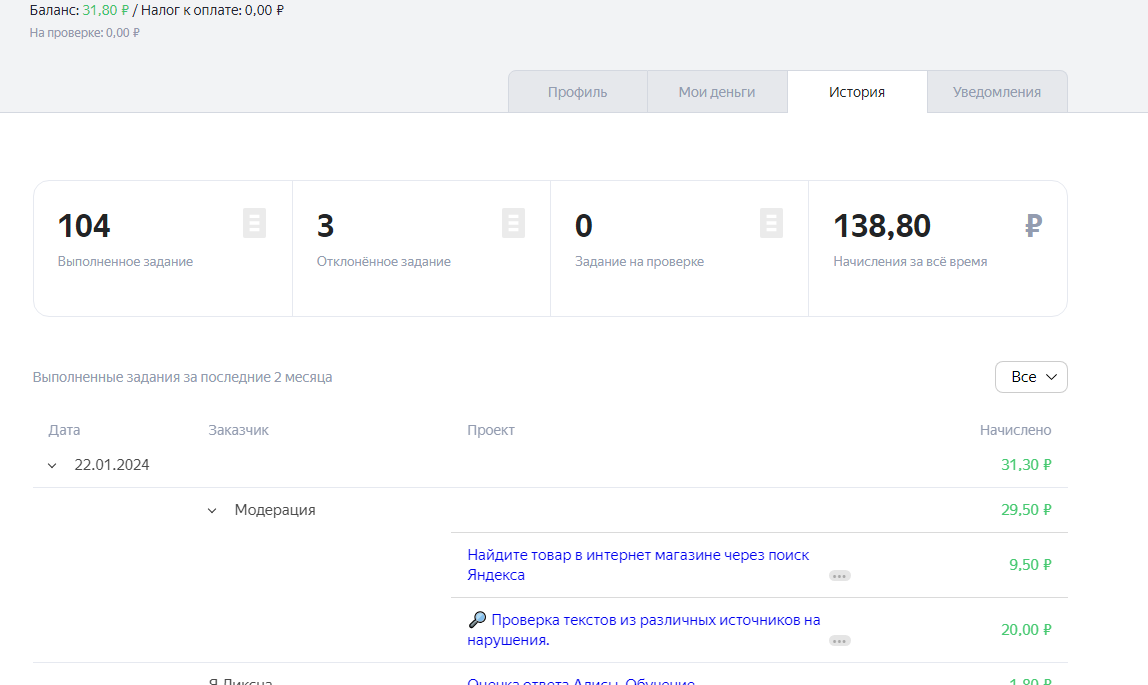The height and width of the screenshot is (685, 1148).
Task: Click the Заказчик column header
Action: pyautogui.click(x=239, y=430)
